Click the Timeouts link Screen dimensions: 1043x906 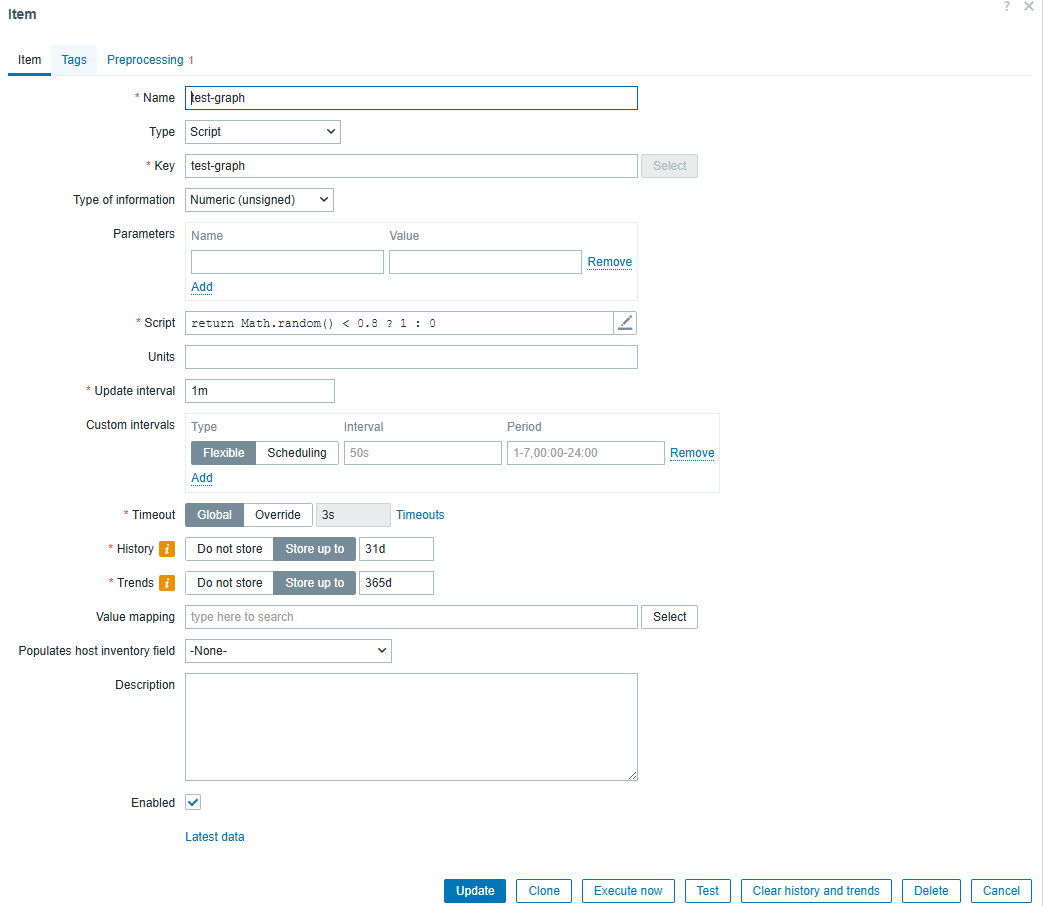click(x=420, y=515)
